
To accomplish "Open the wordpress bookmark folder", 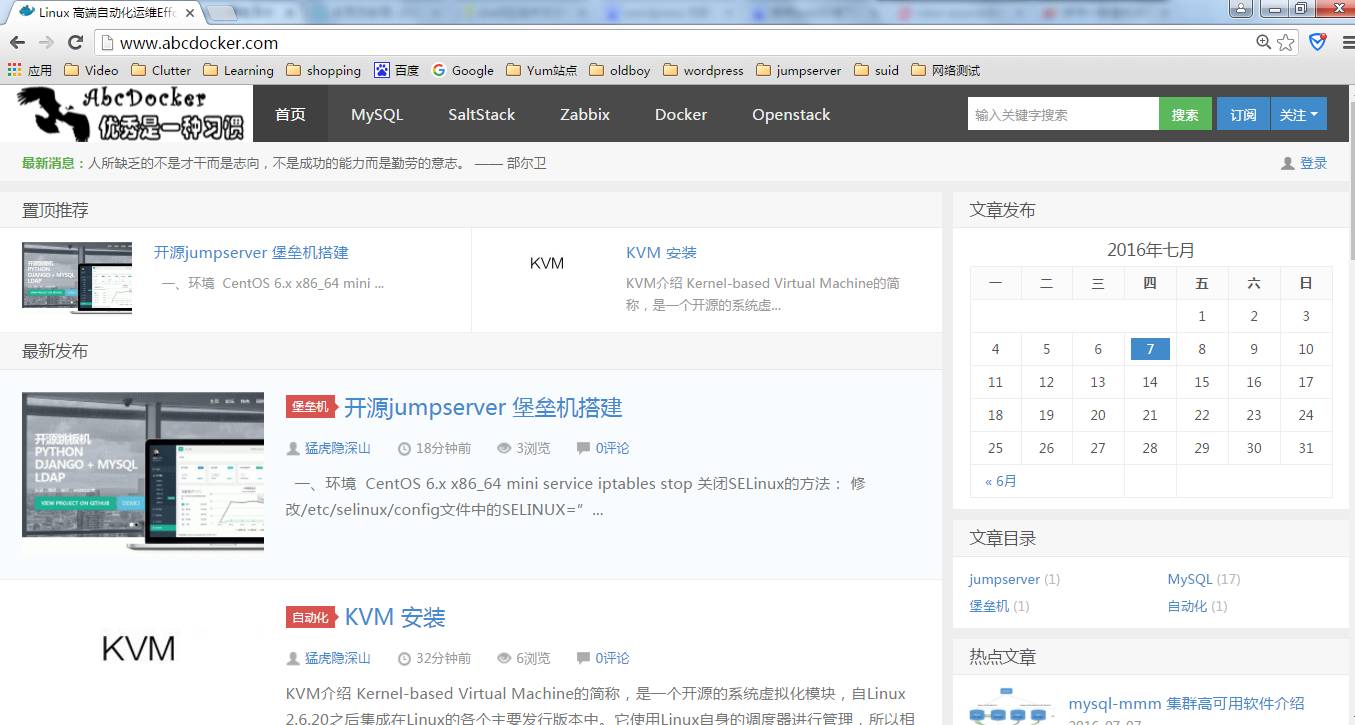I will point(703,70).
